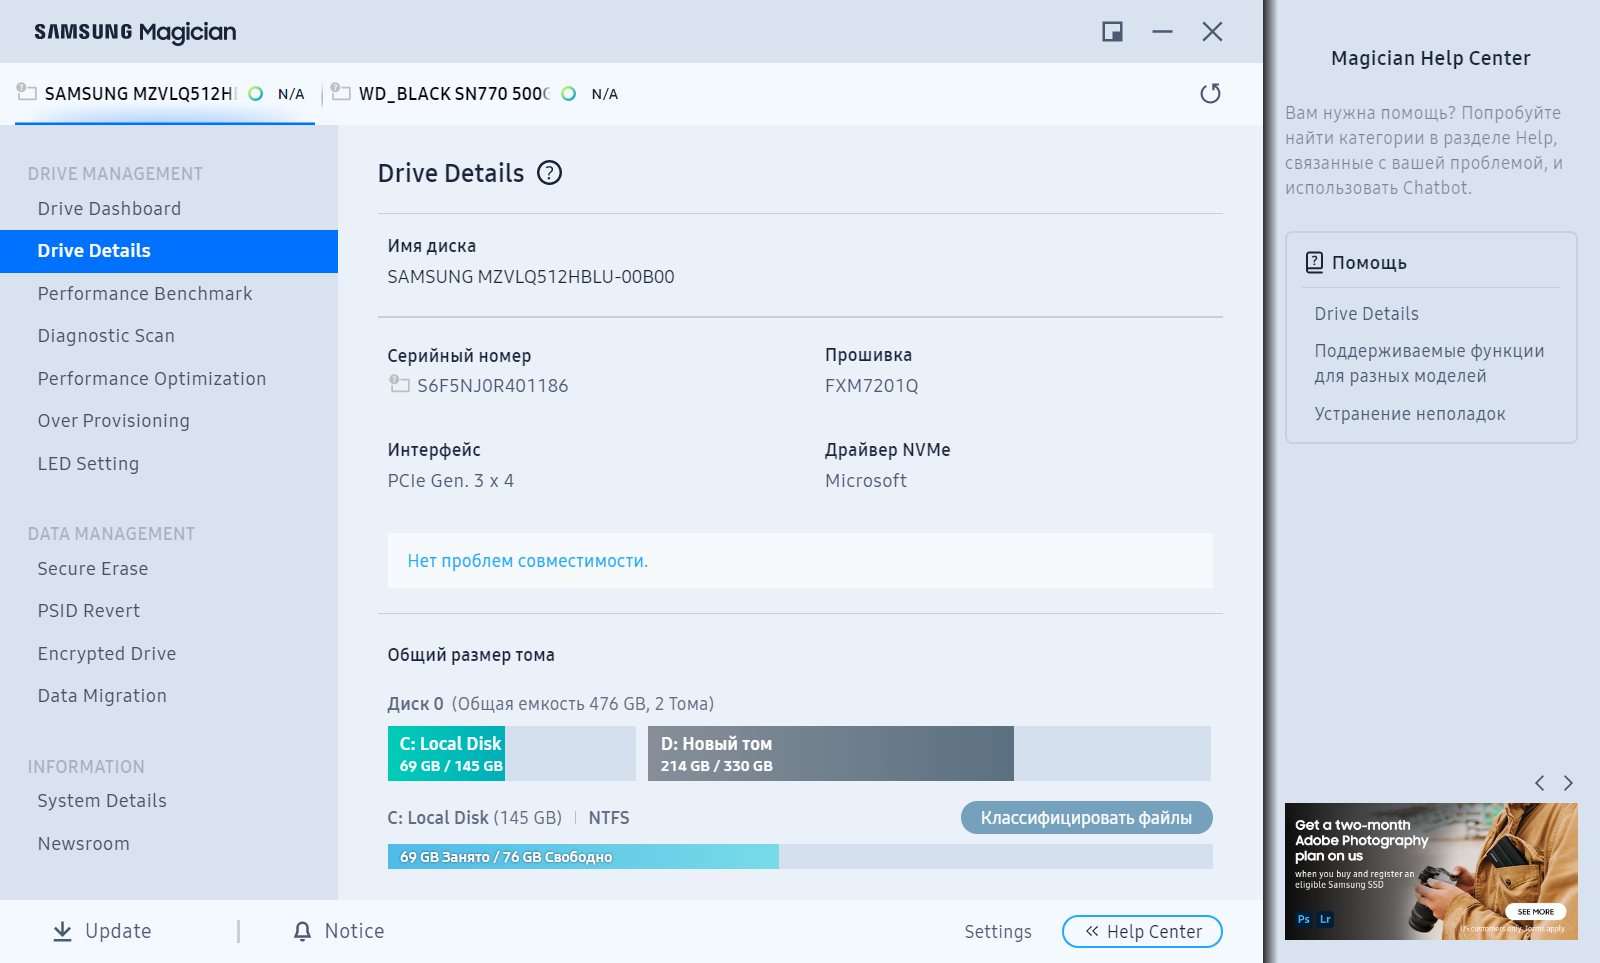Image resolution: width=1600 pixels, height=963 pixels.
Task: Open Notice bell icon
Action: point(302,931)
